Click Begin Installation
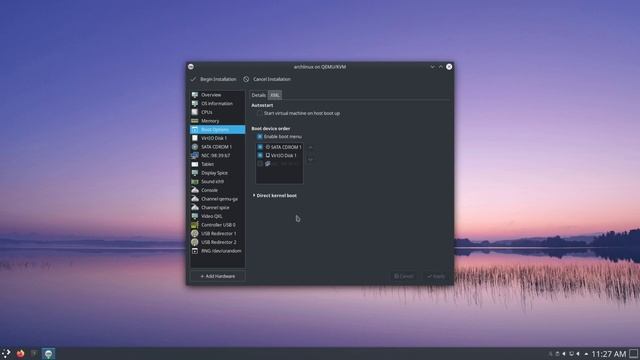640x360 pixels. tap(213, 79)
